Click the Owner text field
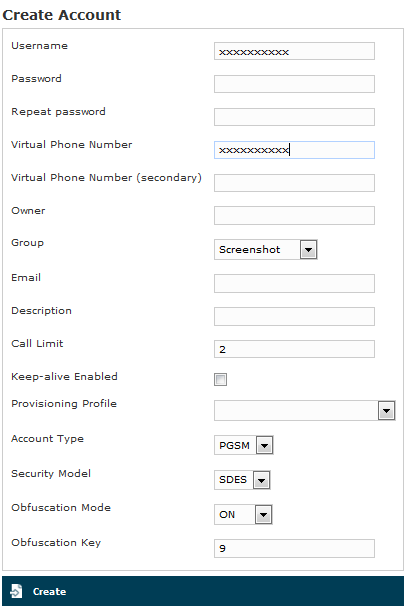The image size is (407, 609). (x=294, y=216)
